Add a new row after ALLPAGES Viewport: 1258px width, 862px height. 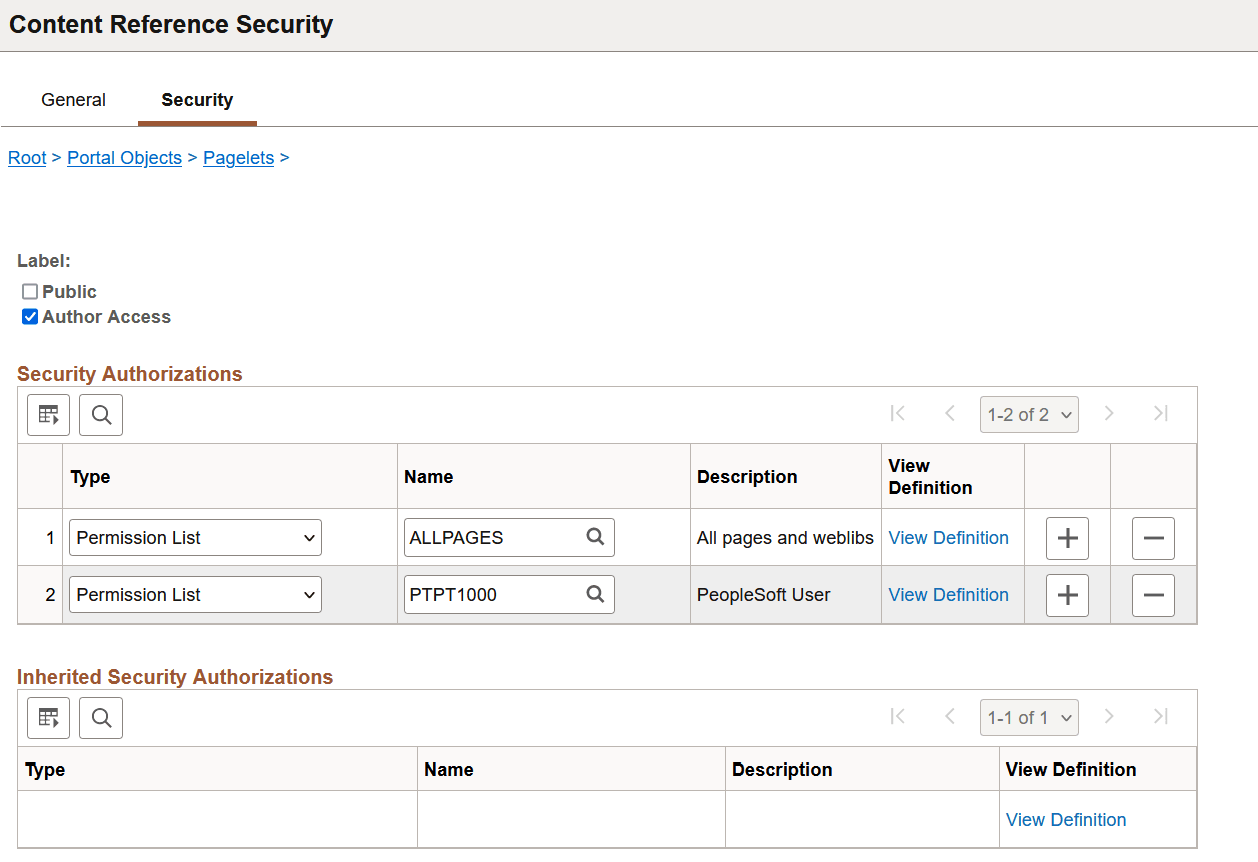(x=1066, y=537)
